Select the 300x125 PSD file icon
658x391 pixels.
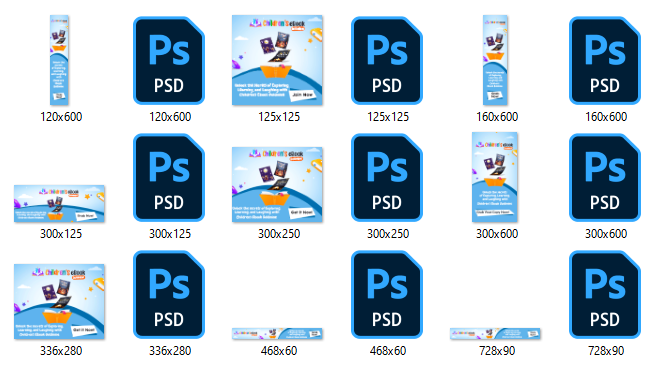[169, 177]
